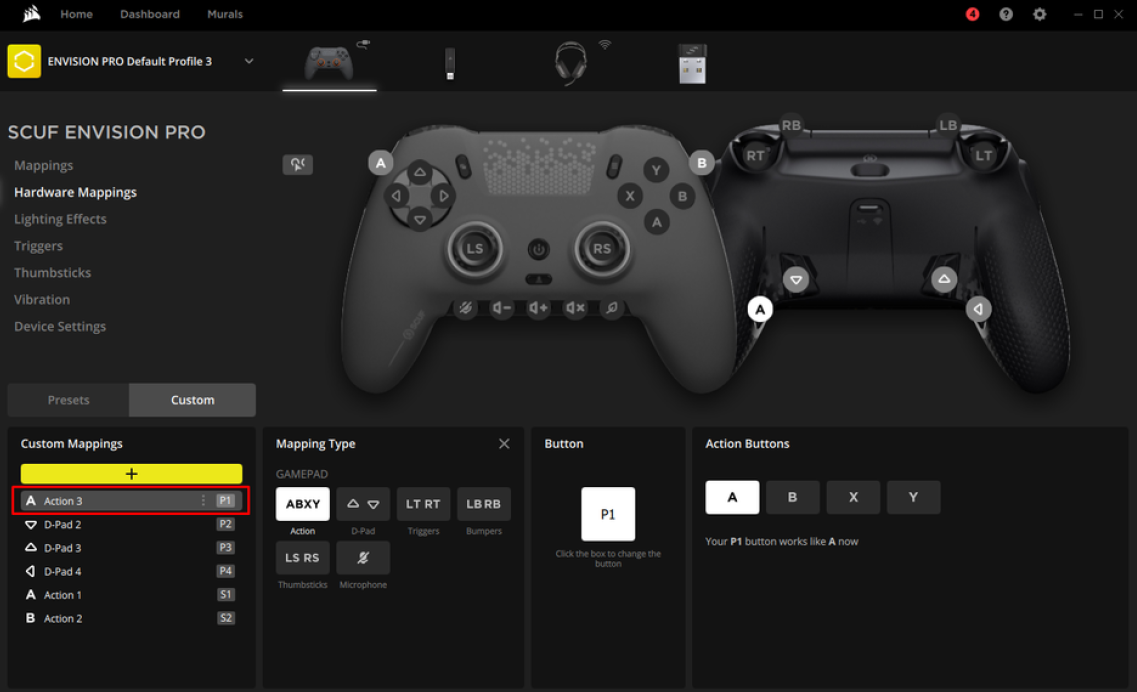Open Device Settings
This screenshot has height=692, width=1137.
pos(60,326)
